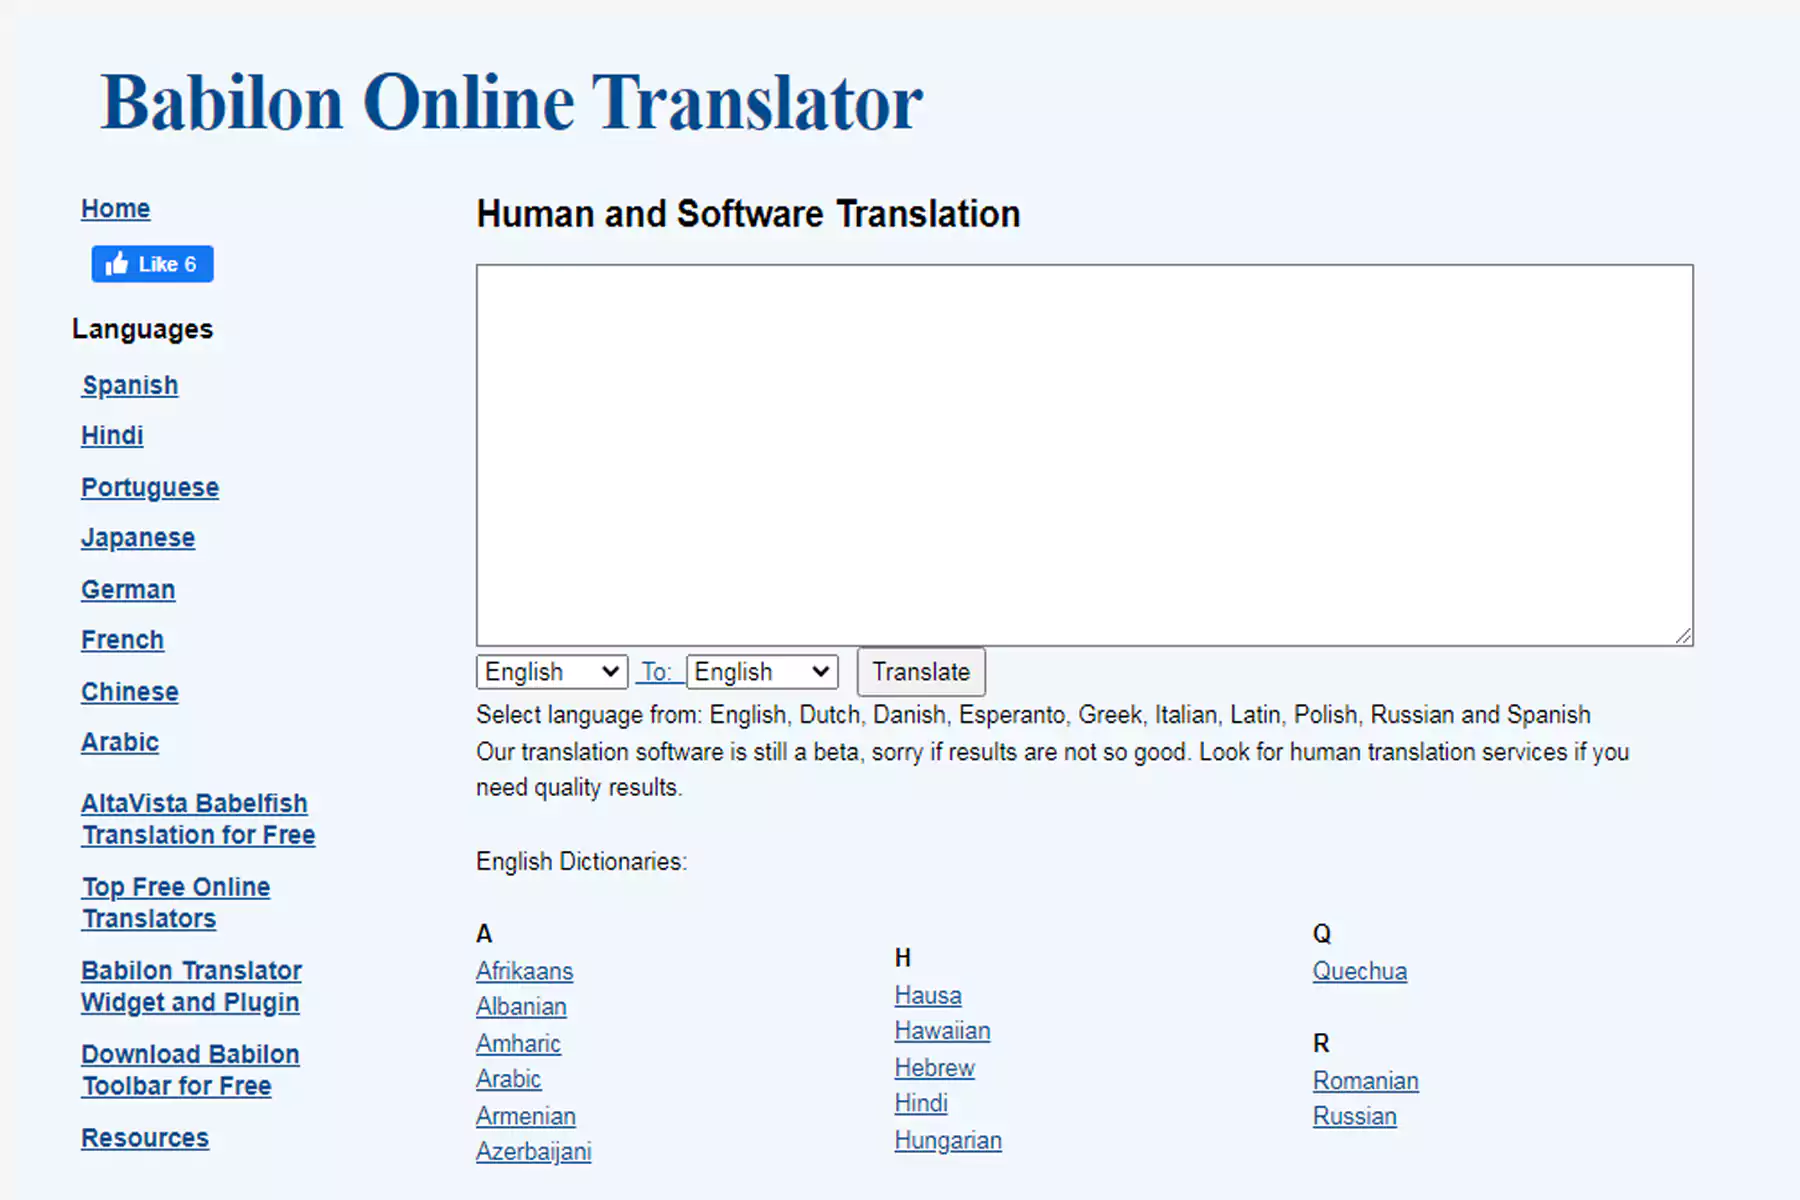Choose German from Languages list
The height and width of the screenshot is (1200, 1800).
coord(128,590)
